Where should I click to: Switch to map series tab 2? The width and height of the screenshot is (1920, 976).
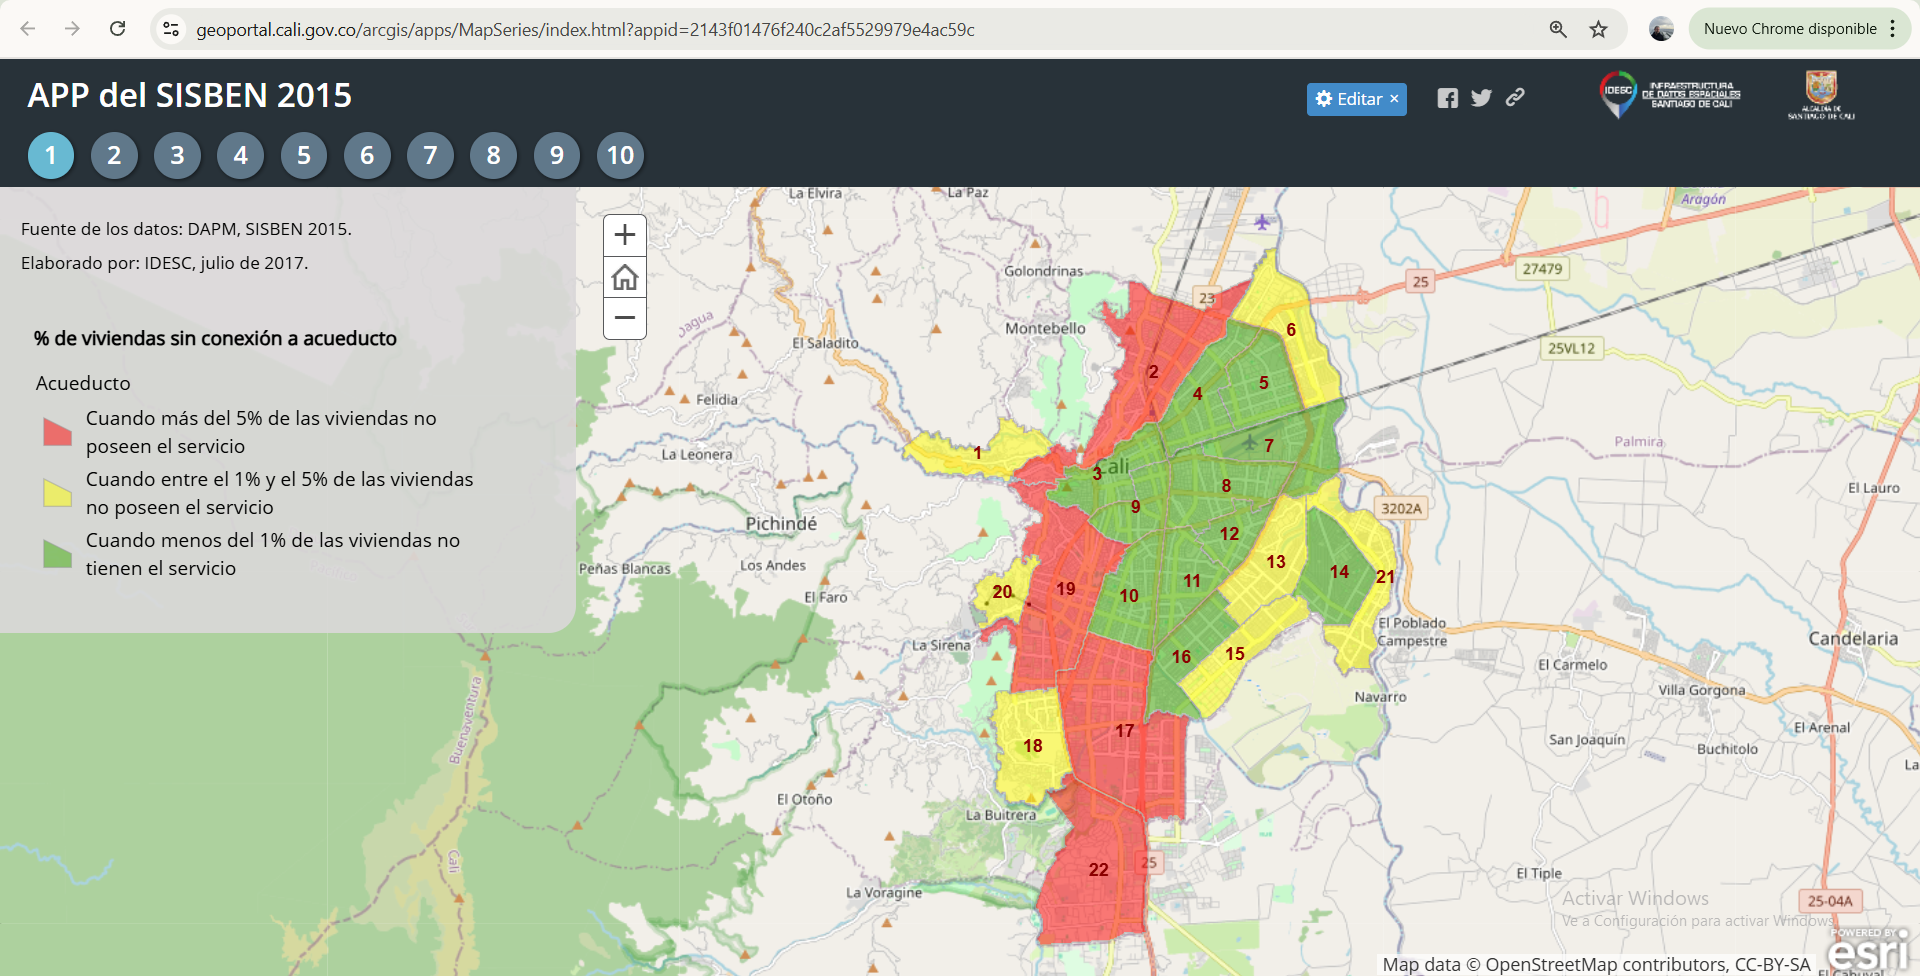pyautogui.click(x=114, y=155)
